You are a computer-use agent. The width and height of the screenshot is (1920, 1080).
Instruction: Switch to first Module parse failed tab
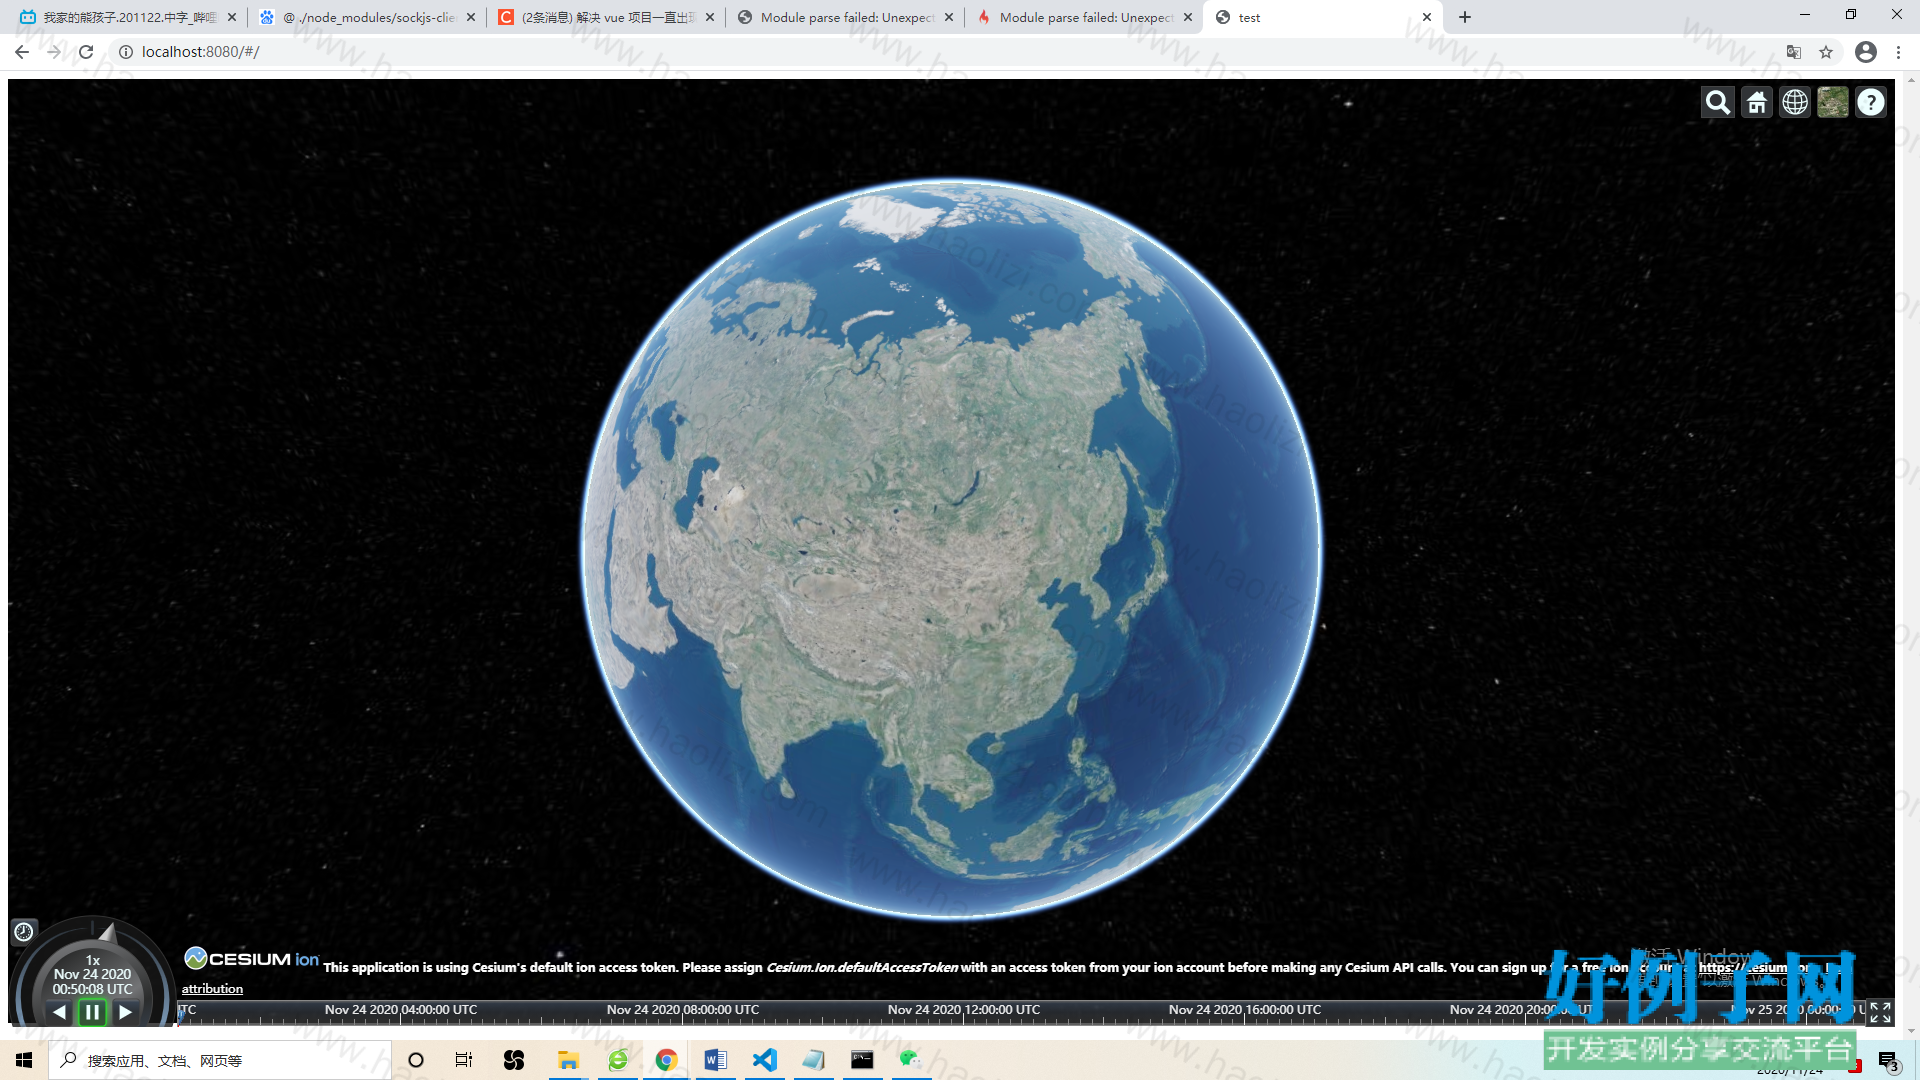click(845, 17)
